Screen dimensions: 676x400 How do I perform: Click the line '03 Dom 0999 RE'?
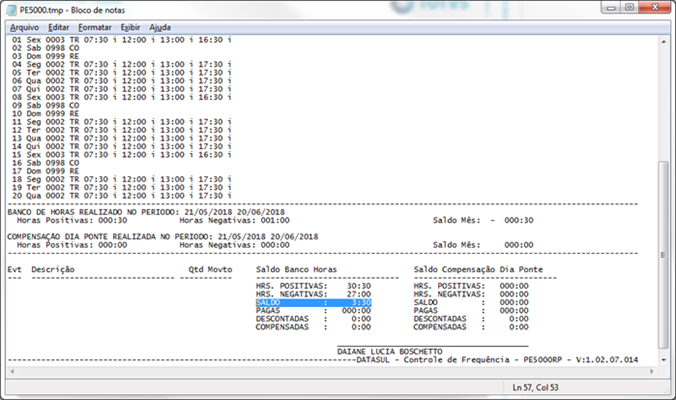click(x=46, y=56)
